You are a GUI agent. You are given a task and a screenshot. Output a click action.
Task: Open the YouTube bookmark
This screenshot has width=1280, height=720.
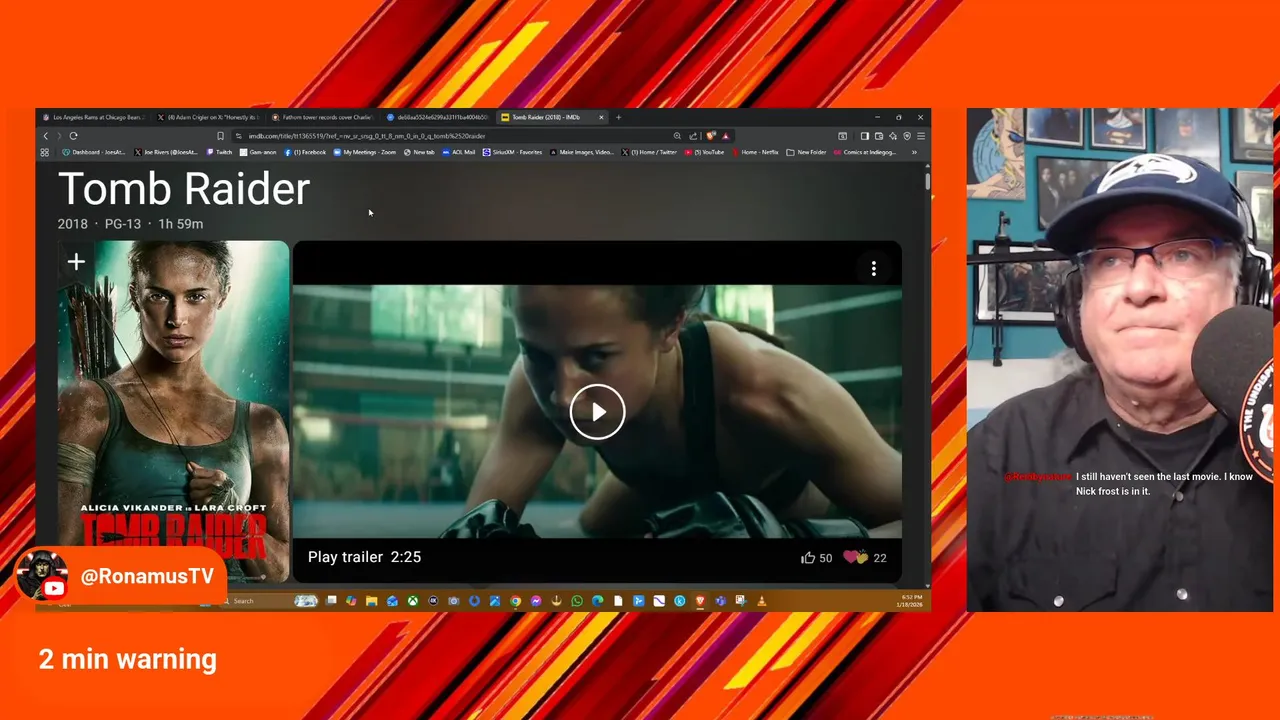coord(704,152)
